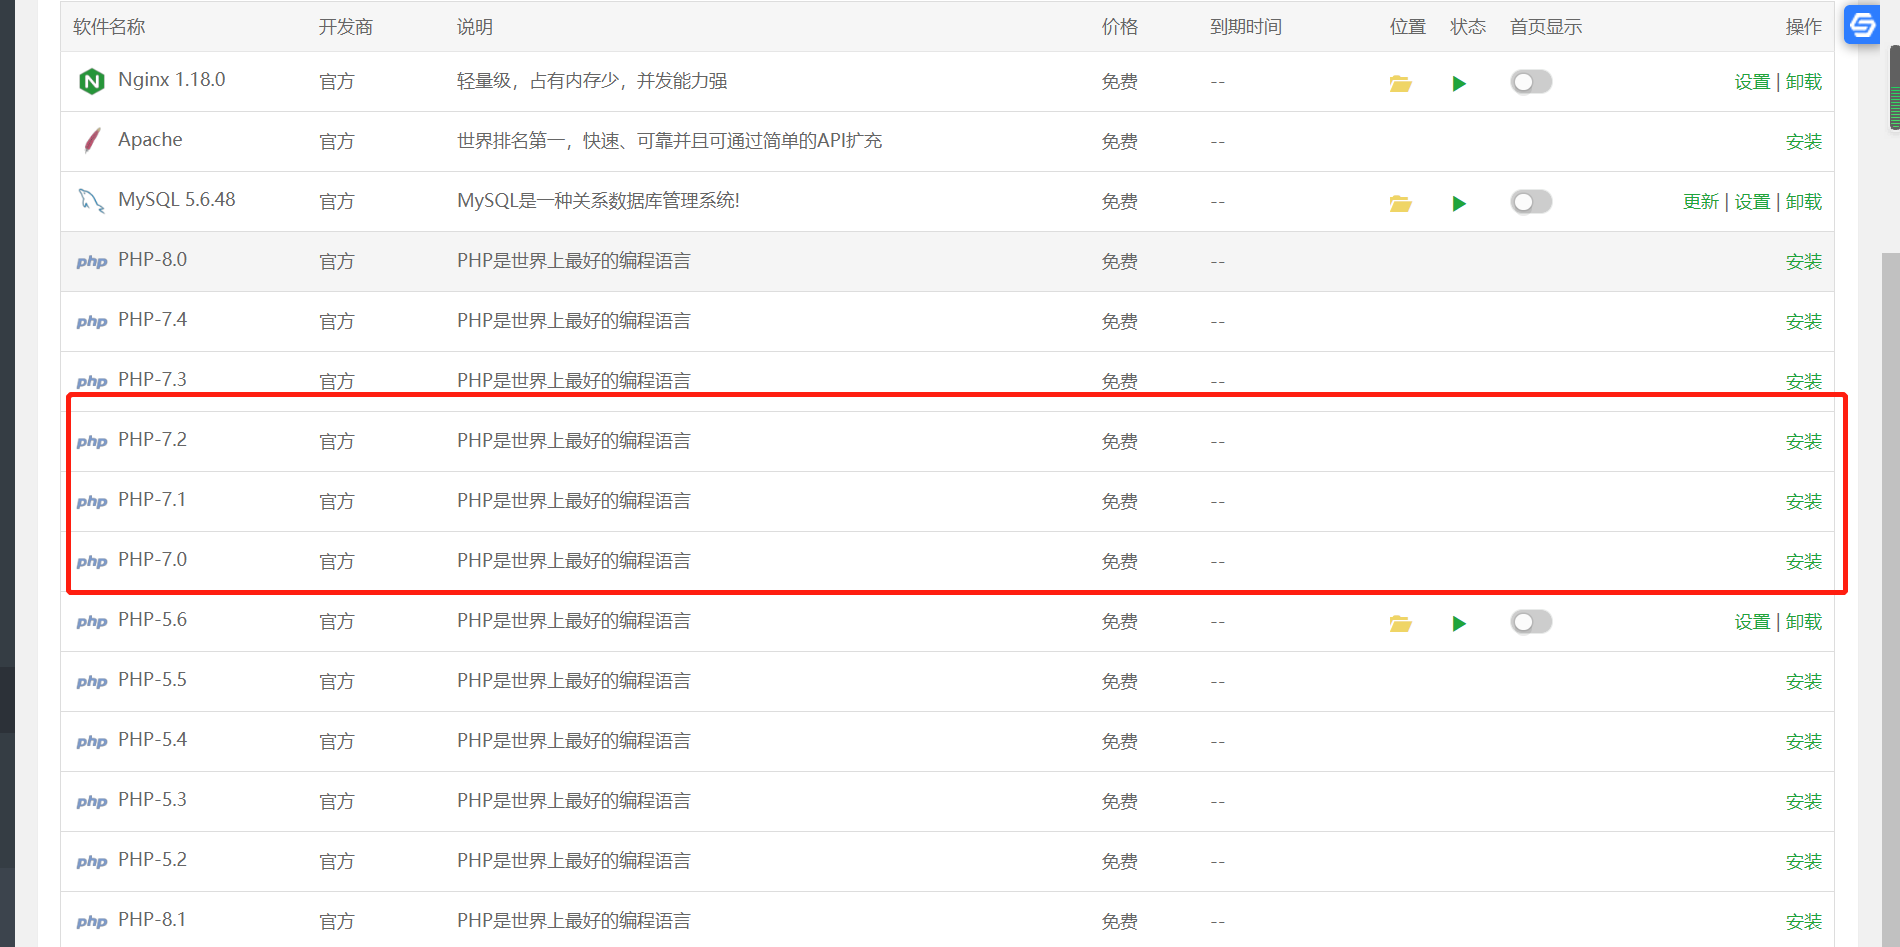The image size is (1900, 947).
Task: Uninstall Nginx 1.18.0
Action: 1804,82
